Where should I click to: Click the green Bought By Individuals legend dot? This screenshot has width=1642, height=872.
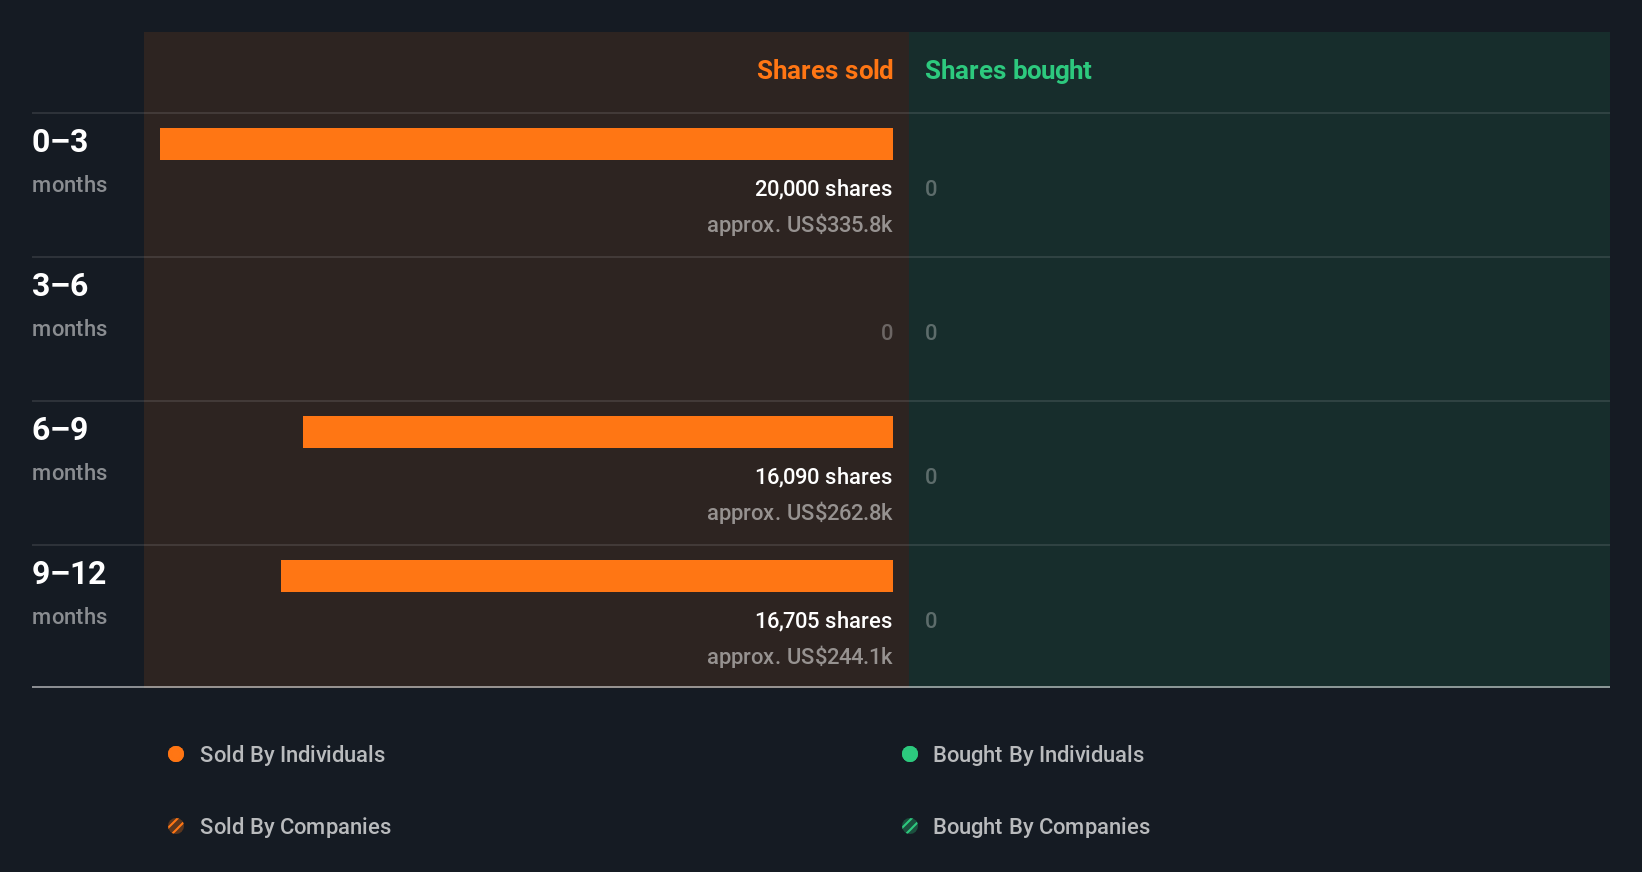(910, 754)
